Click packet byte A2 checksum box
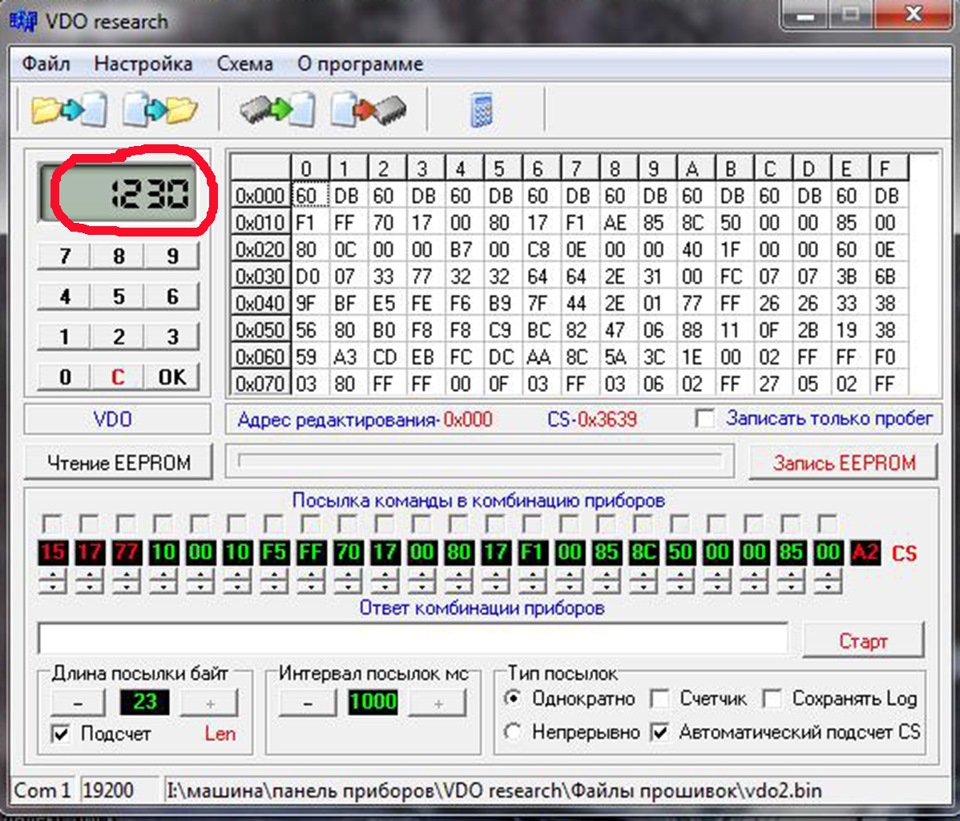Image resolution: width=960 pixels, height=821 pixels. pos(865,552)
